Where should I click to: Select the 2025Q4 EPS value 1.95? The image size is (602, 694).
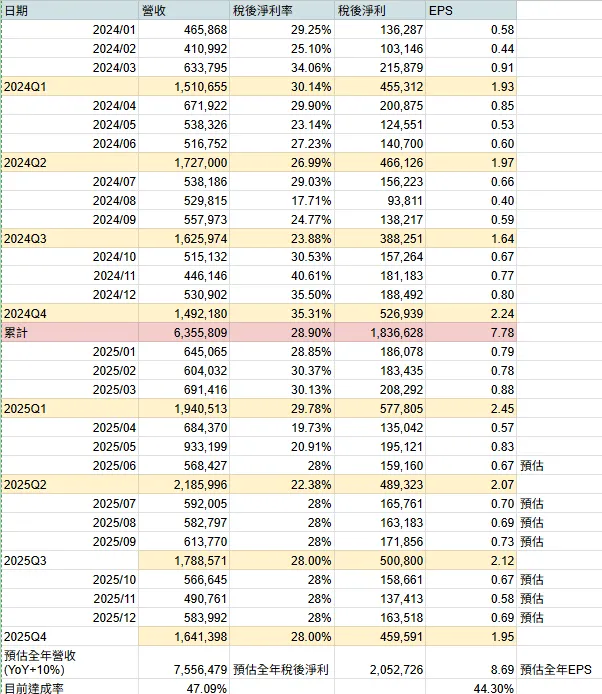point(502,634)
